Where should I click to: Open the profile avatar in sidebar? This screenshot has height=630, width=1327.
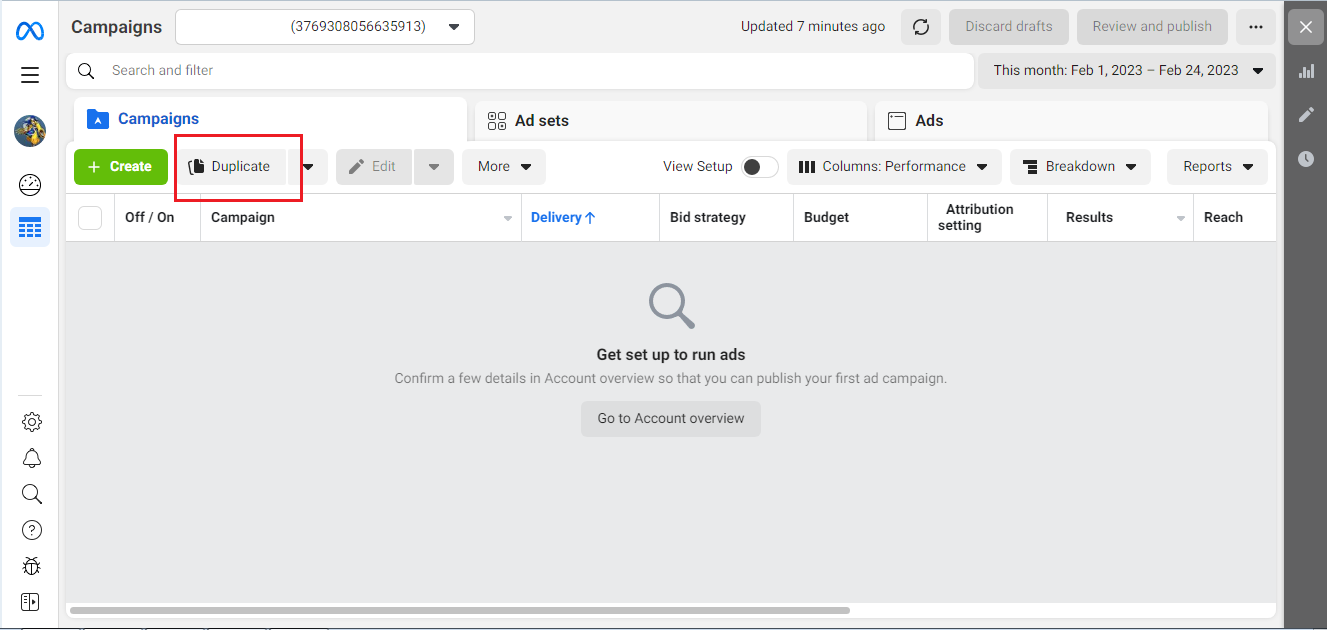pos(30,131)
